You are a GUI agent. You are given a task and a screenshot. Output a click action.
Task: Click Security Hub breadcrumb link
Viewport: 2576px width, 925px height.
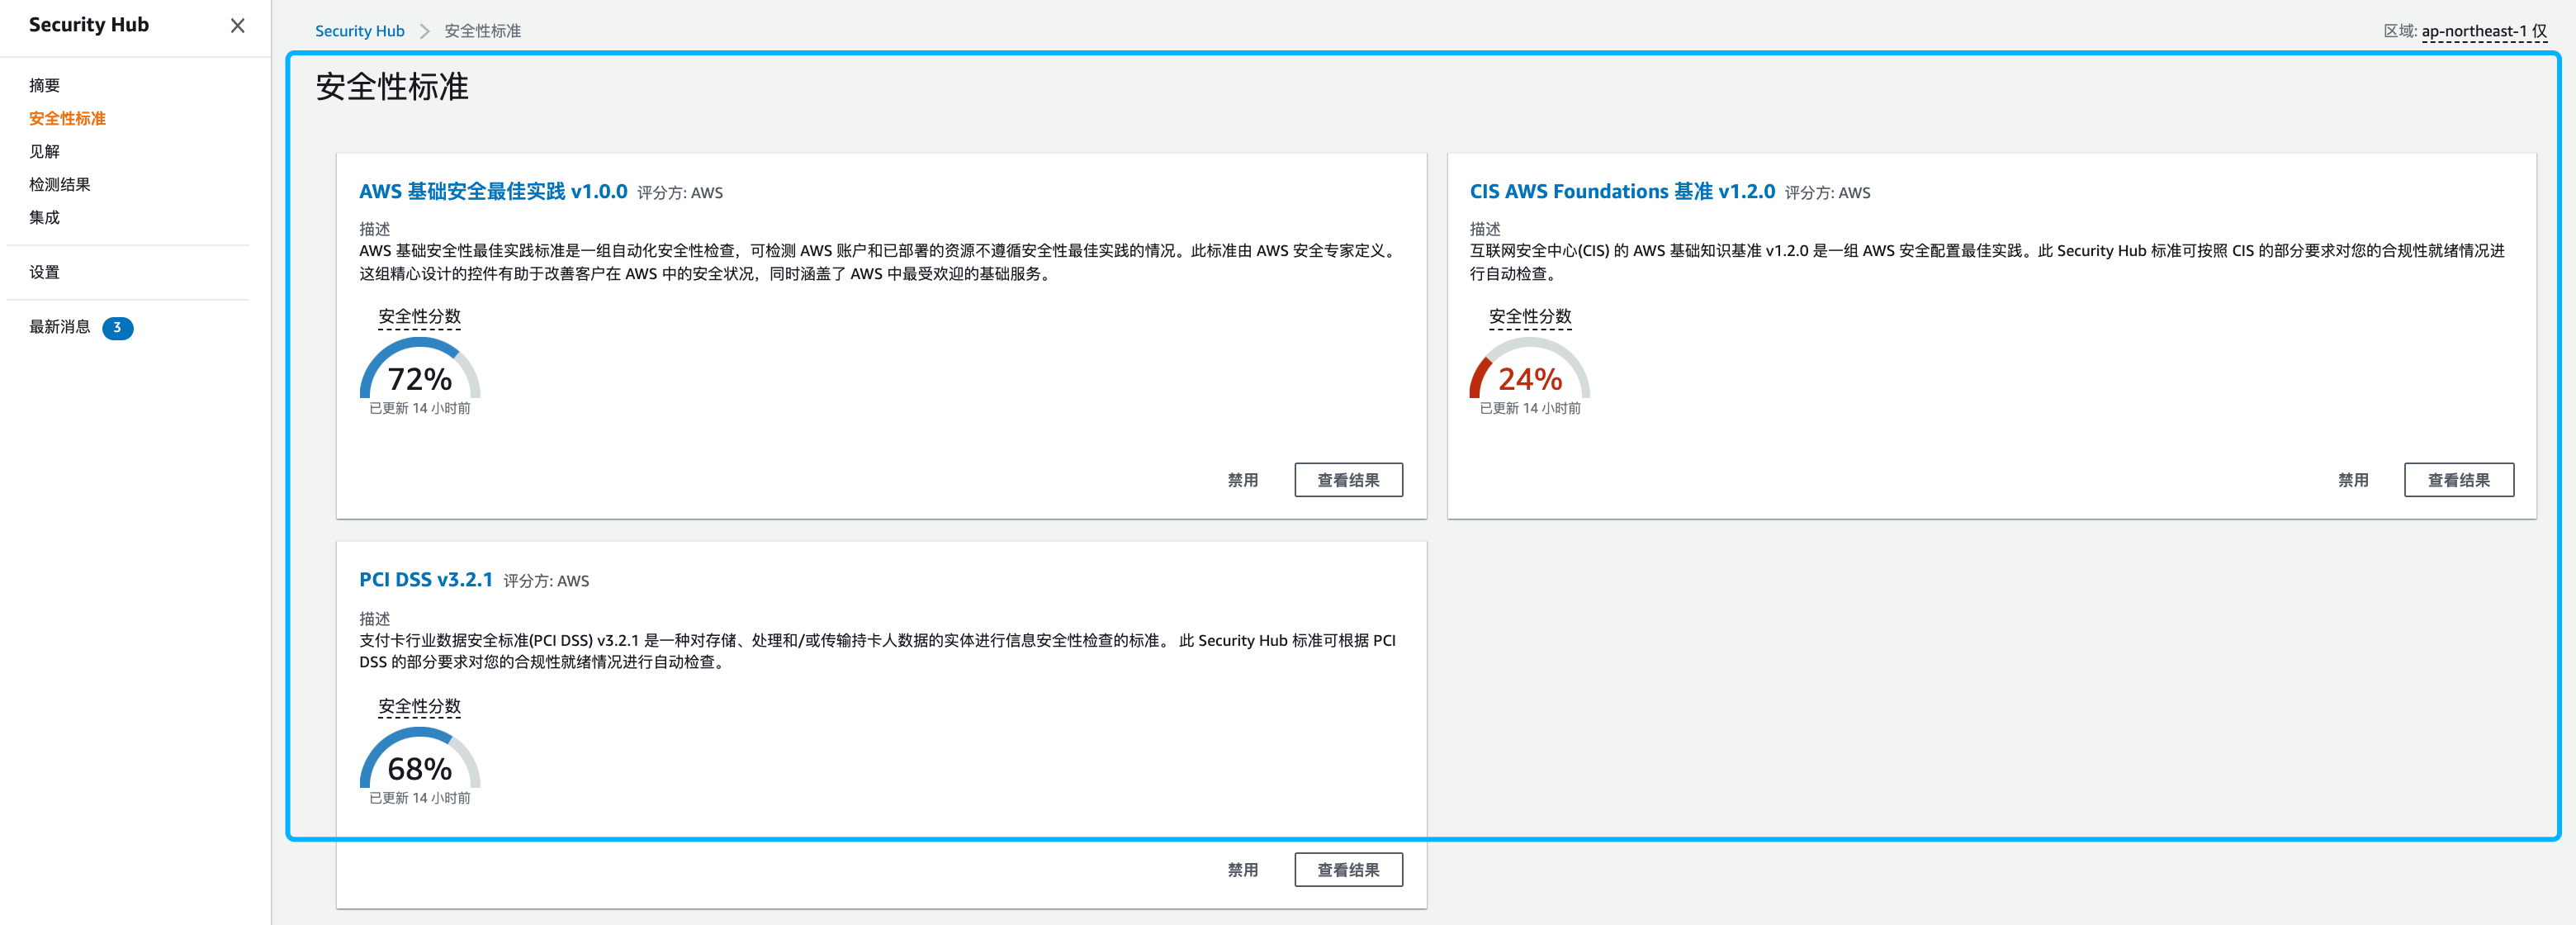(359, 31)
